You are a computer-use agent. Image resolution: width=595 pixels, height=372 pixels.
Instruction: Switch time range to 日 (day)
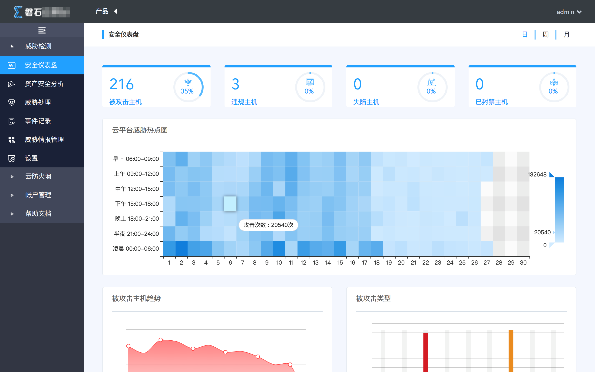point(525,35)
